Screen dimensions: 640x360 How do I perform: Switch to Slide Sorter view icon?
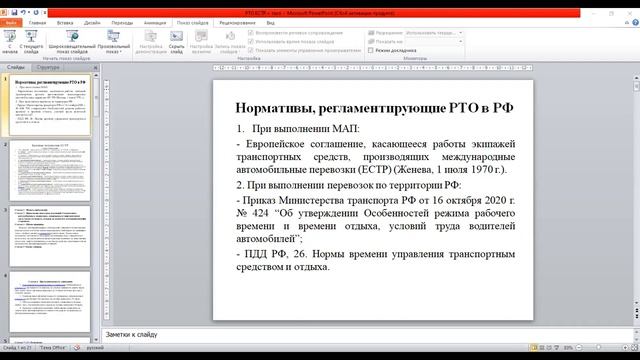click(x=542, y=348)
